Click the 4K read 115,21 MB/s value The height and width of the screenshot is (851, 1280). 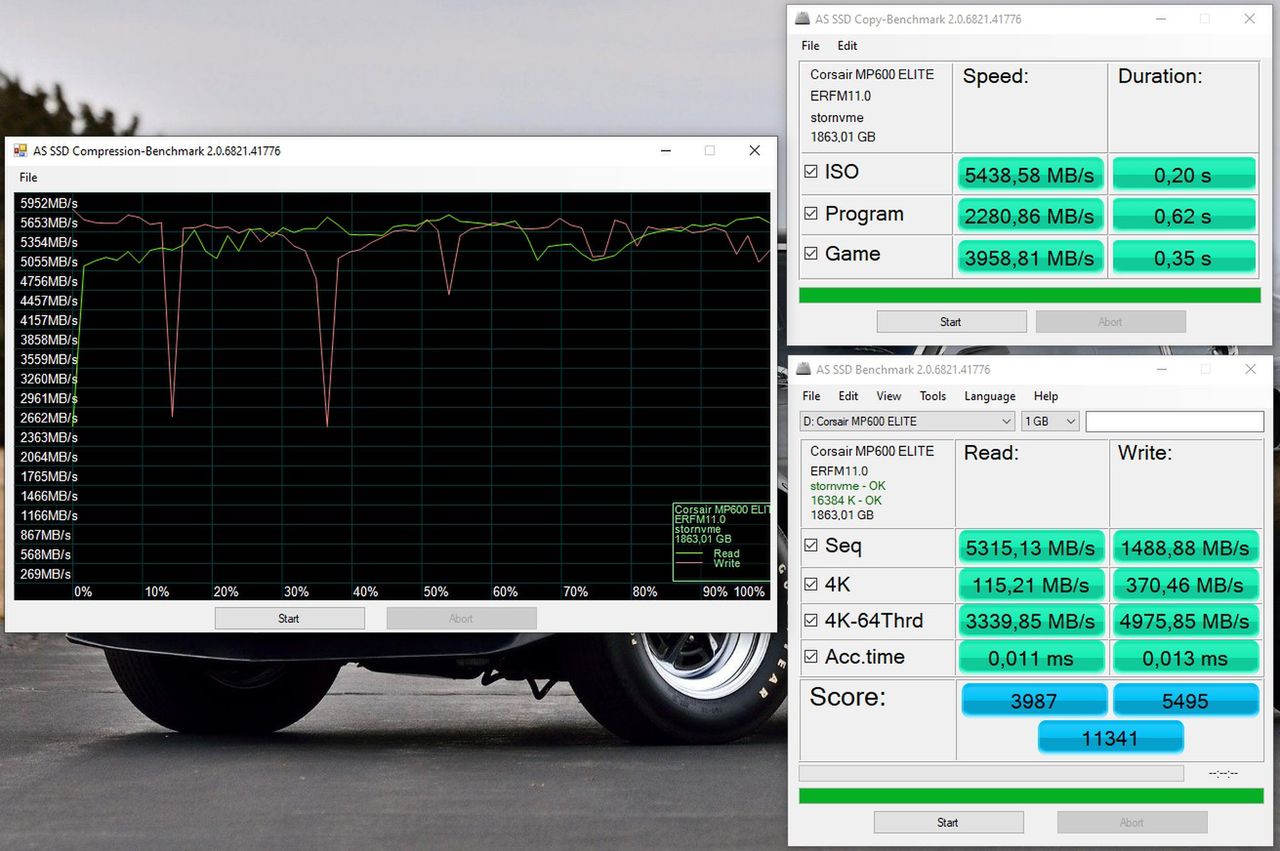(1032, 584)
